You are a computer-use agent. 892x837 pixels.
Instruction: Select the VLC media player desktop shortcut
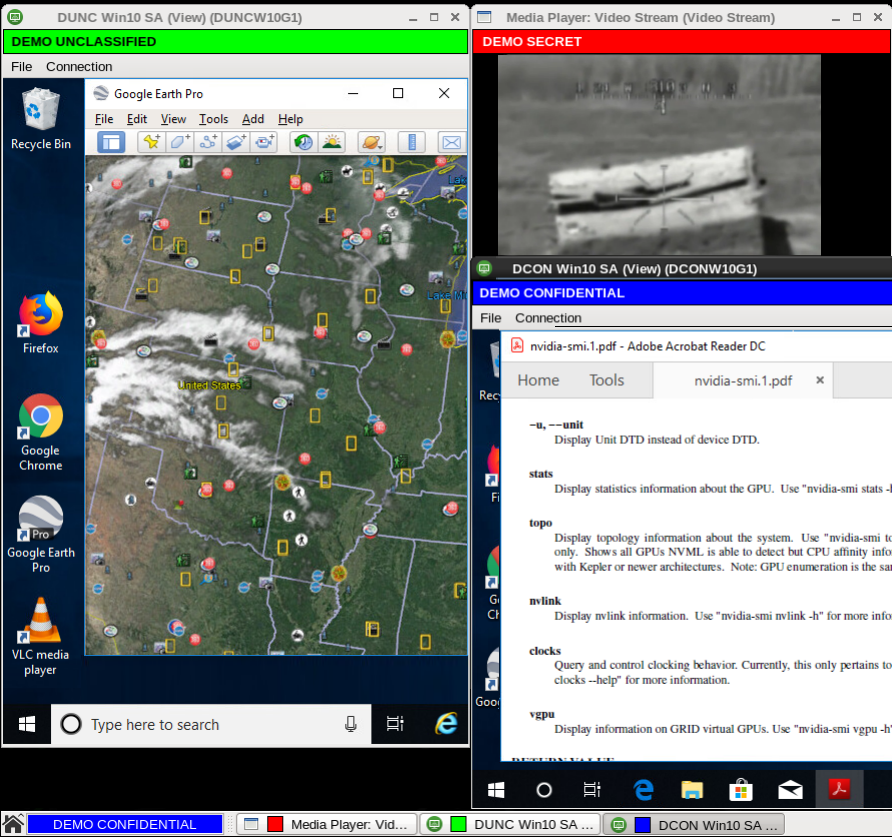[40, 637]
